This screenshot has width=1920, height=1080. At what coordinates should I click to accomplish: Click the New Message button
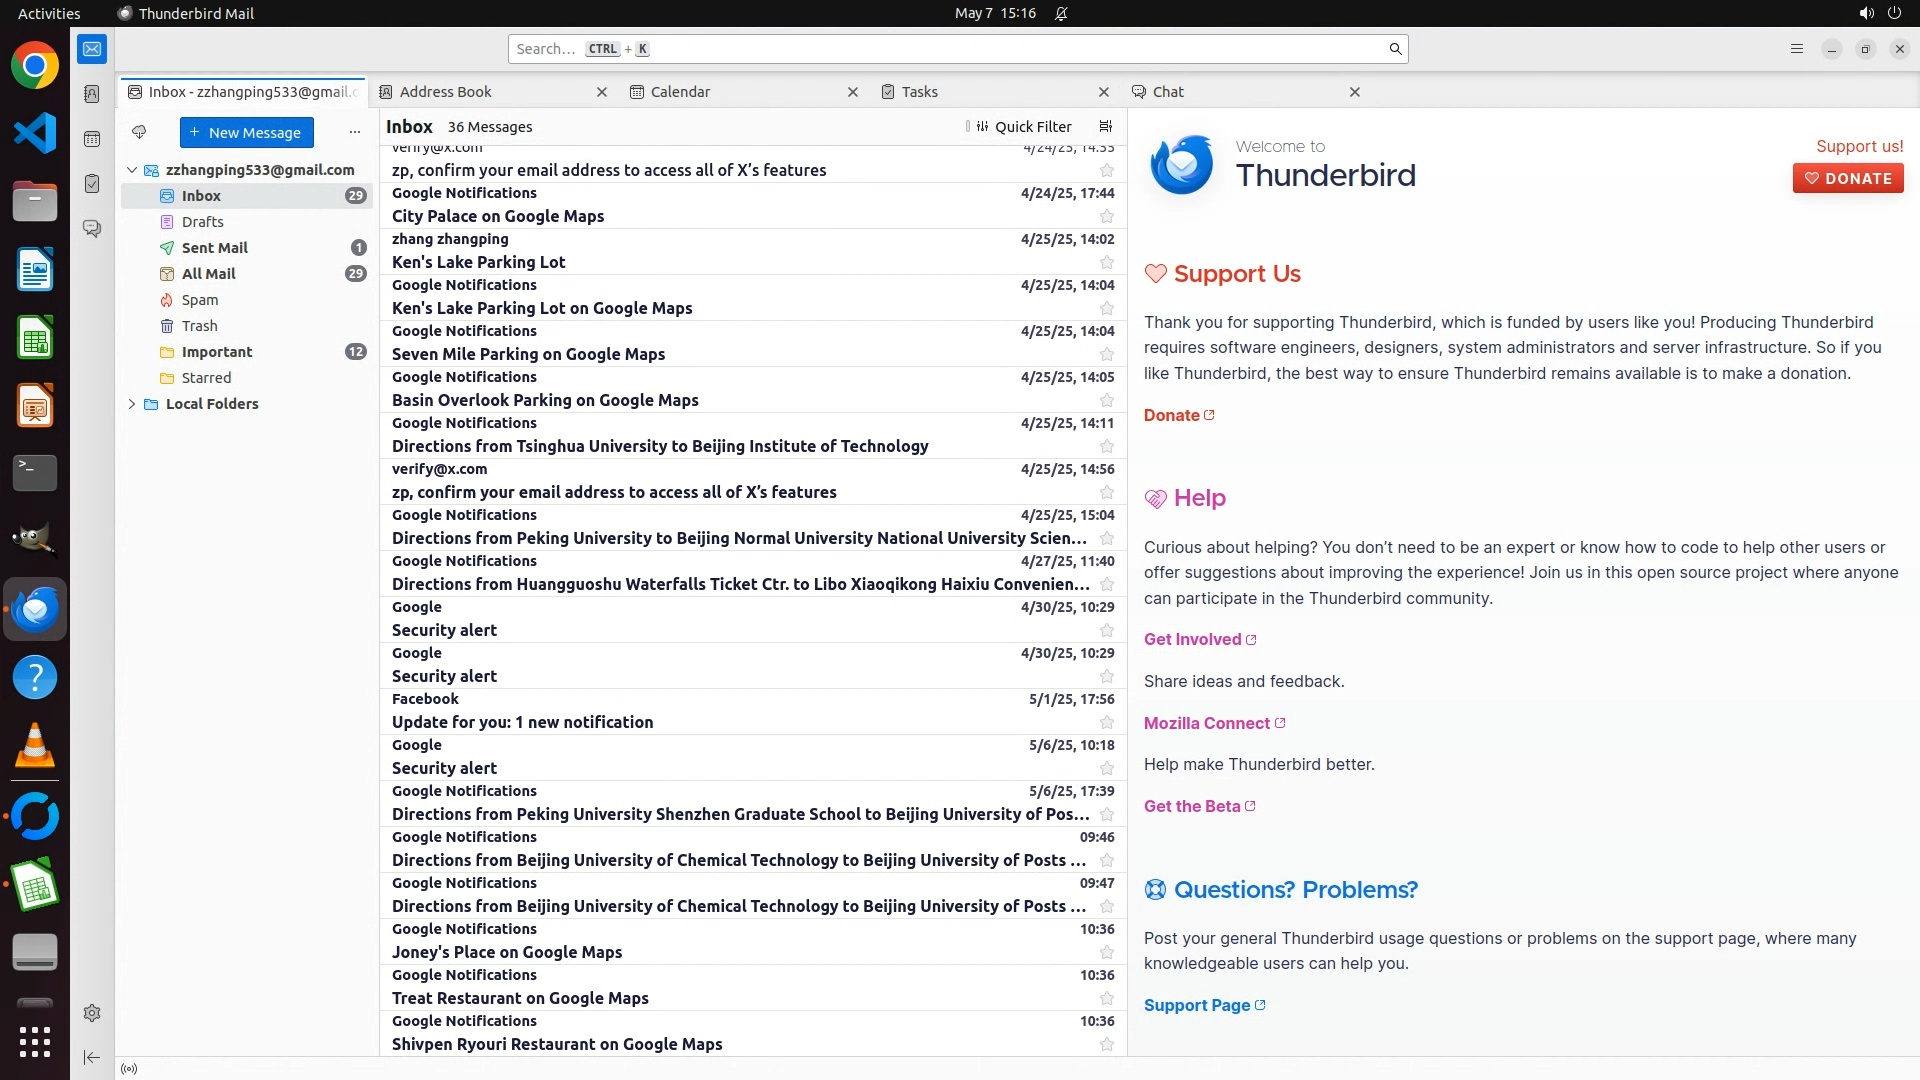pyautogui.click(x=246, y=132)
